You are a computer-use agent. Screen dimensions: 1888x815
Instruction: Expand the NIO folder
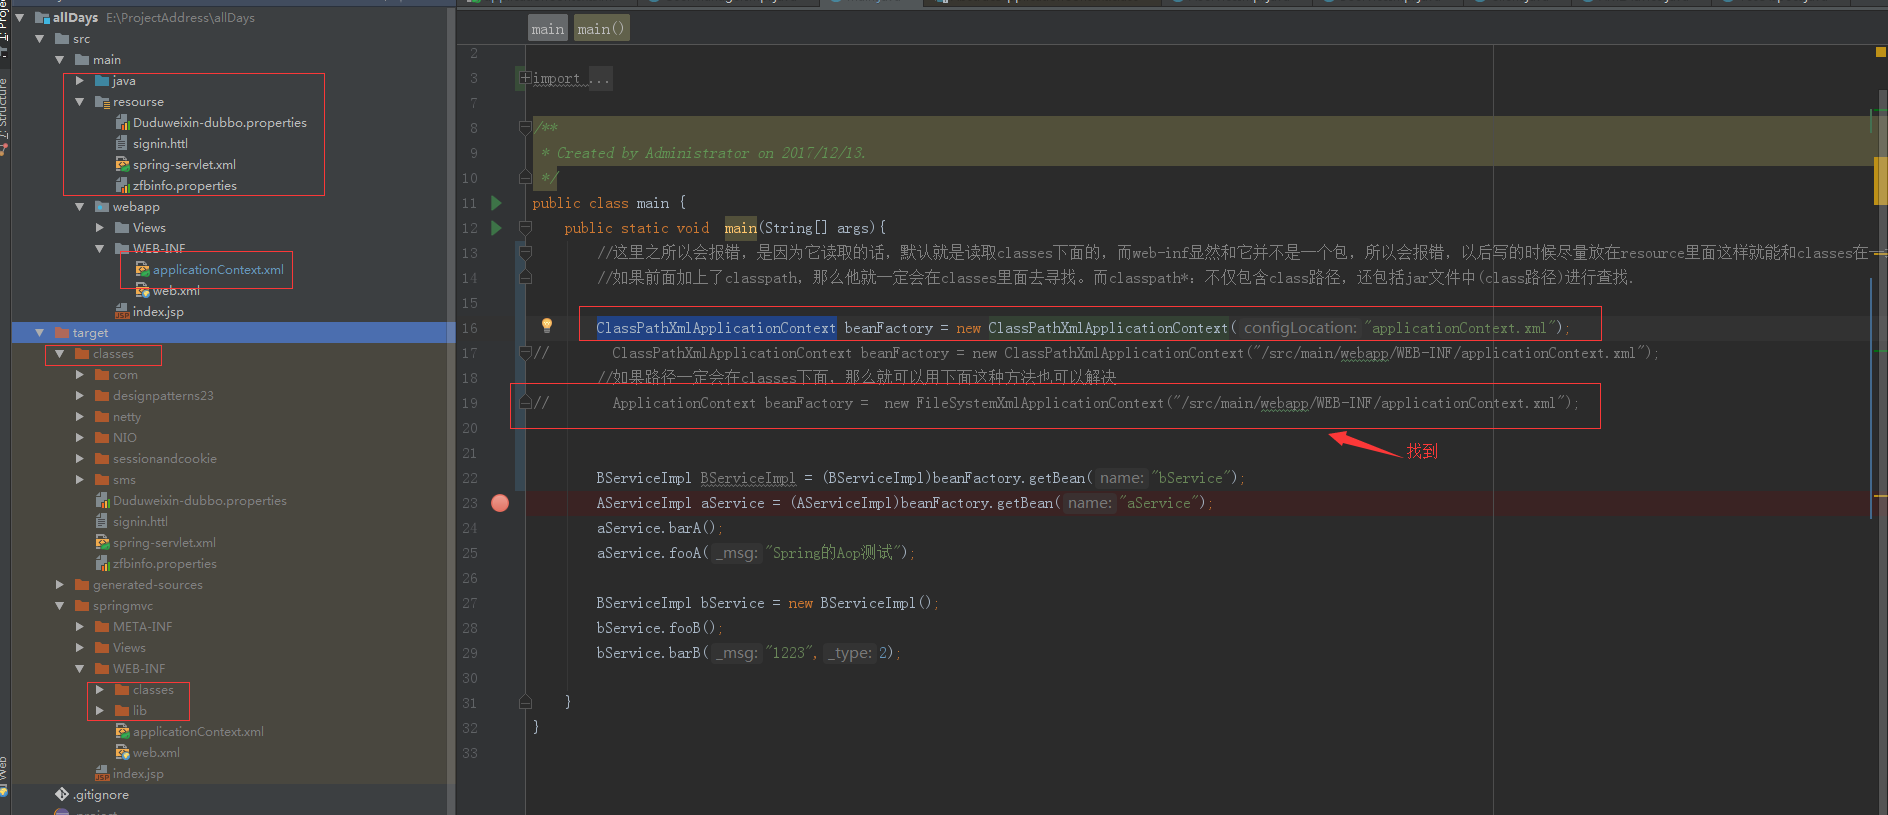pyautogui.click(x=79, y=437)
